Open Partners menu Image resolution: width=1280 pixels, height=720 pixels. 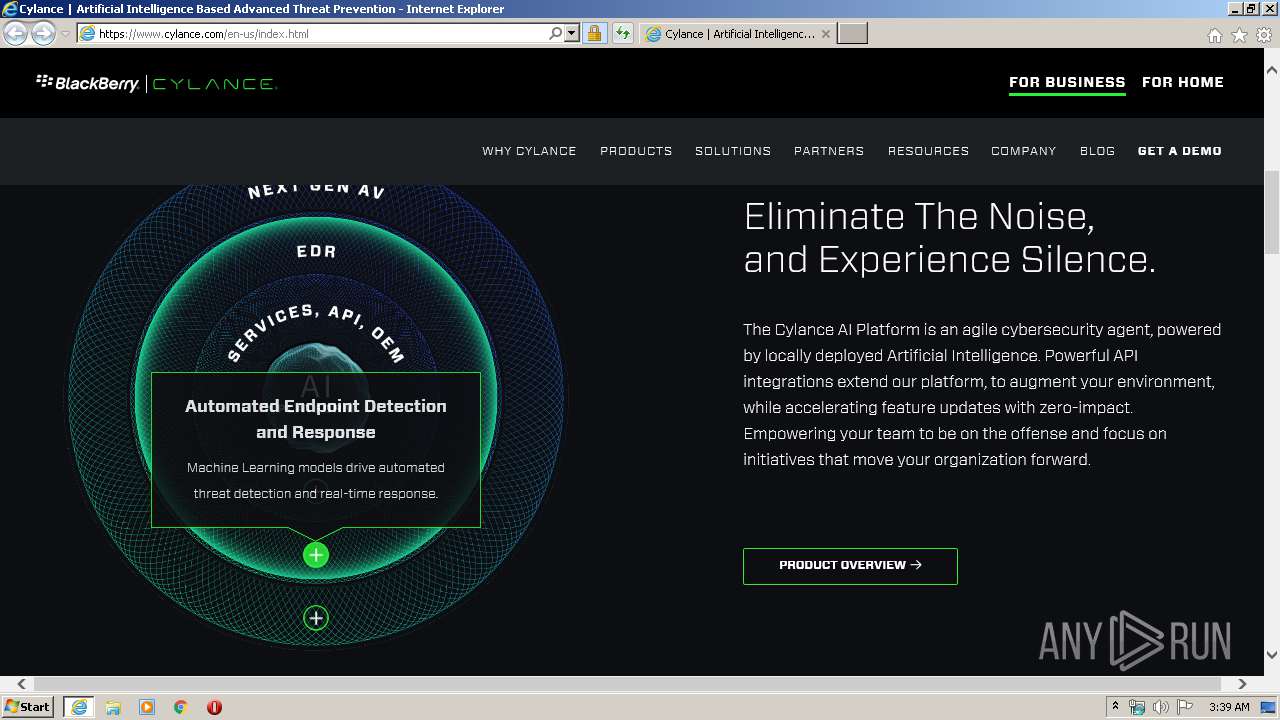pyautogui.click(x=829, y=151)
